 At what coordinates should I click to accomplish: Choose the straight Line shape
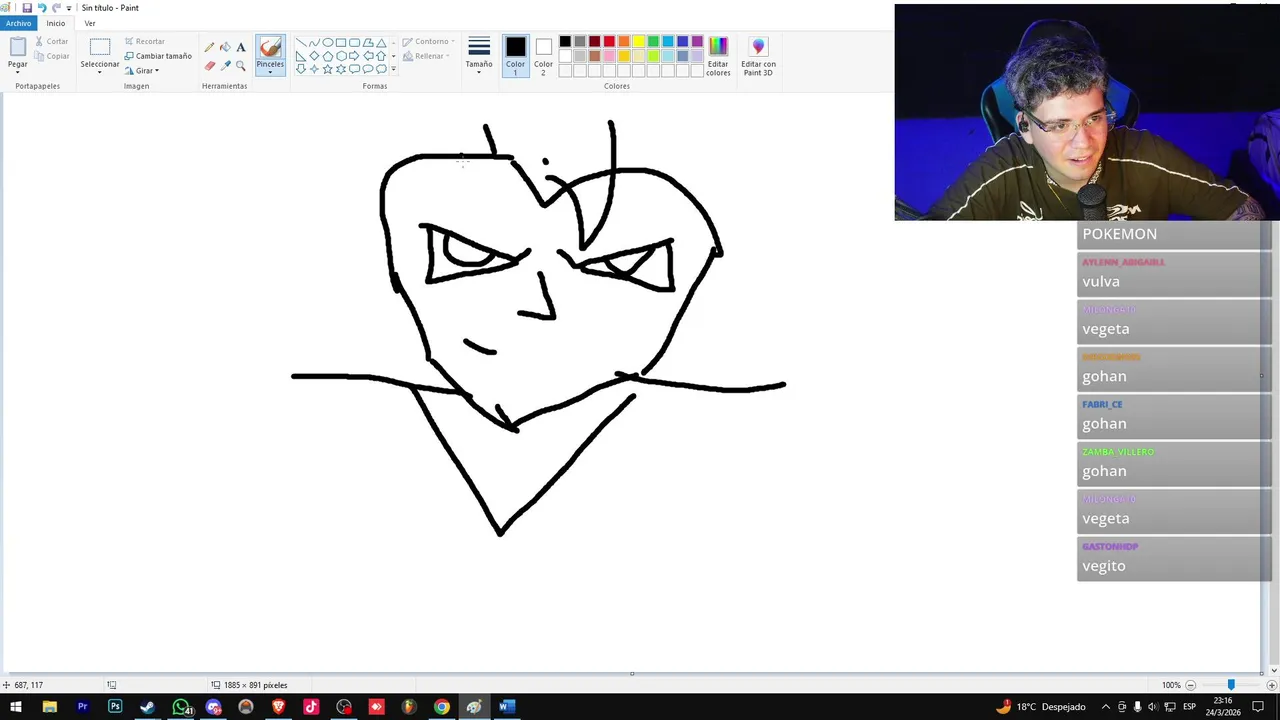301,43
